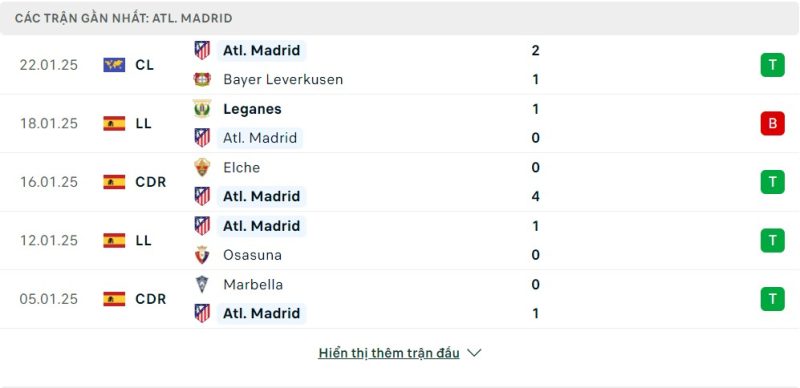
Task: Open the Osasuna team name link
Action: click(252, 255)
